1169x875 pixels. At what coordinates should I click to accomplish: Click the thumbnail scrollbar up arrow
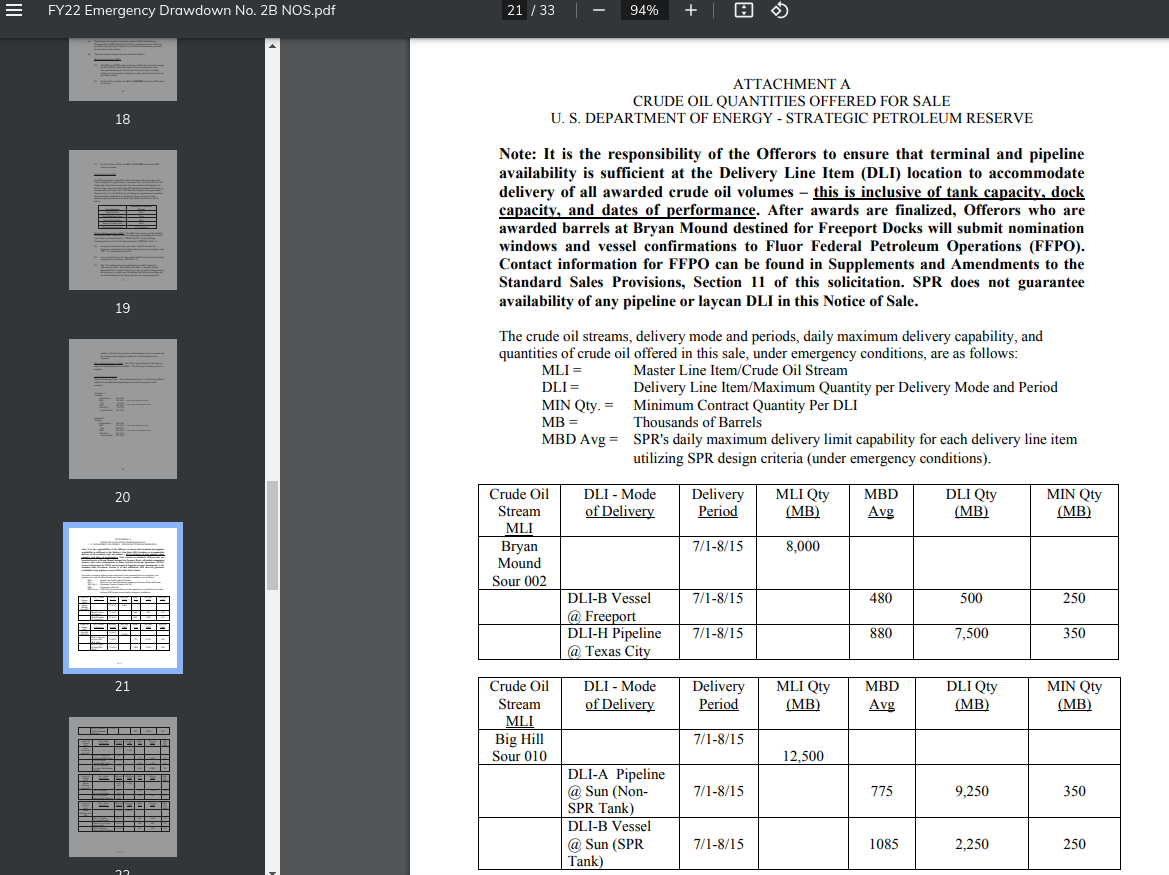tap(272, 46)
